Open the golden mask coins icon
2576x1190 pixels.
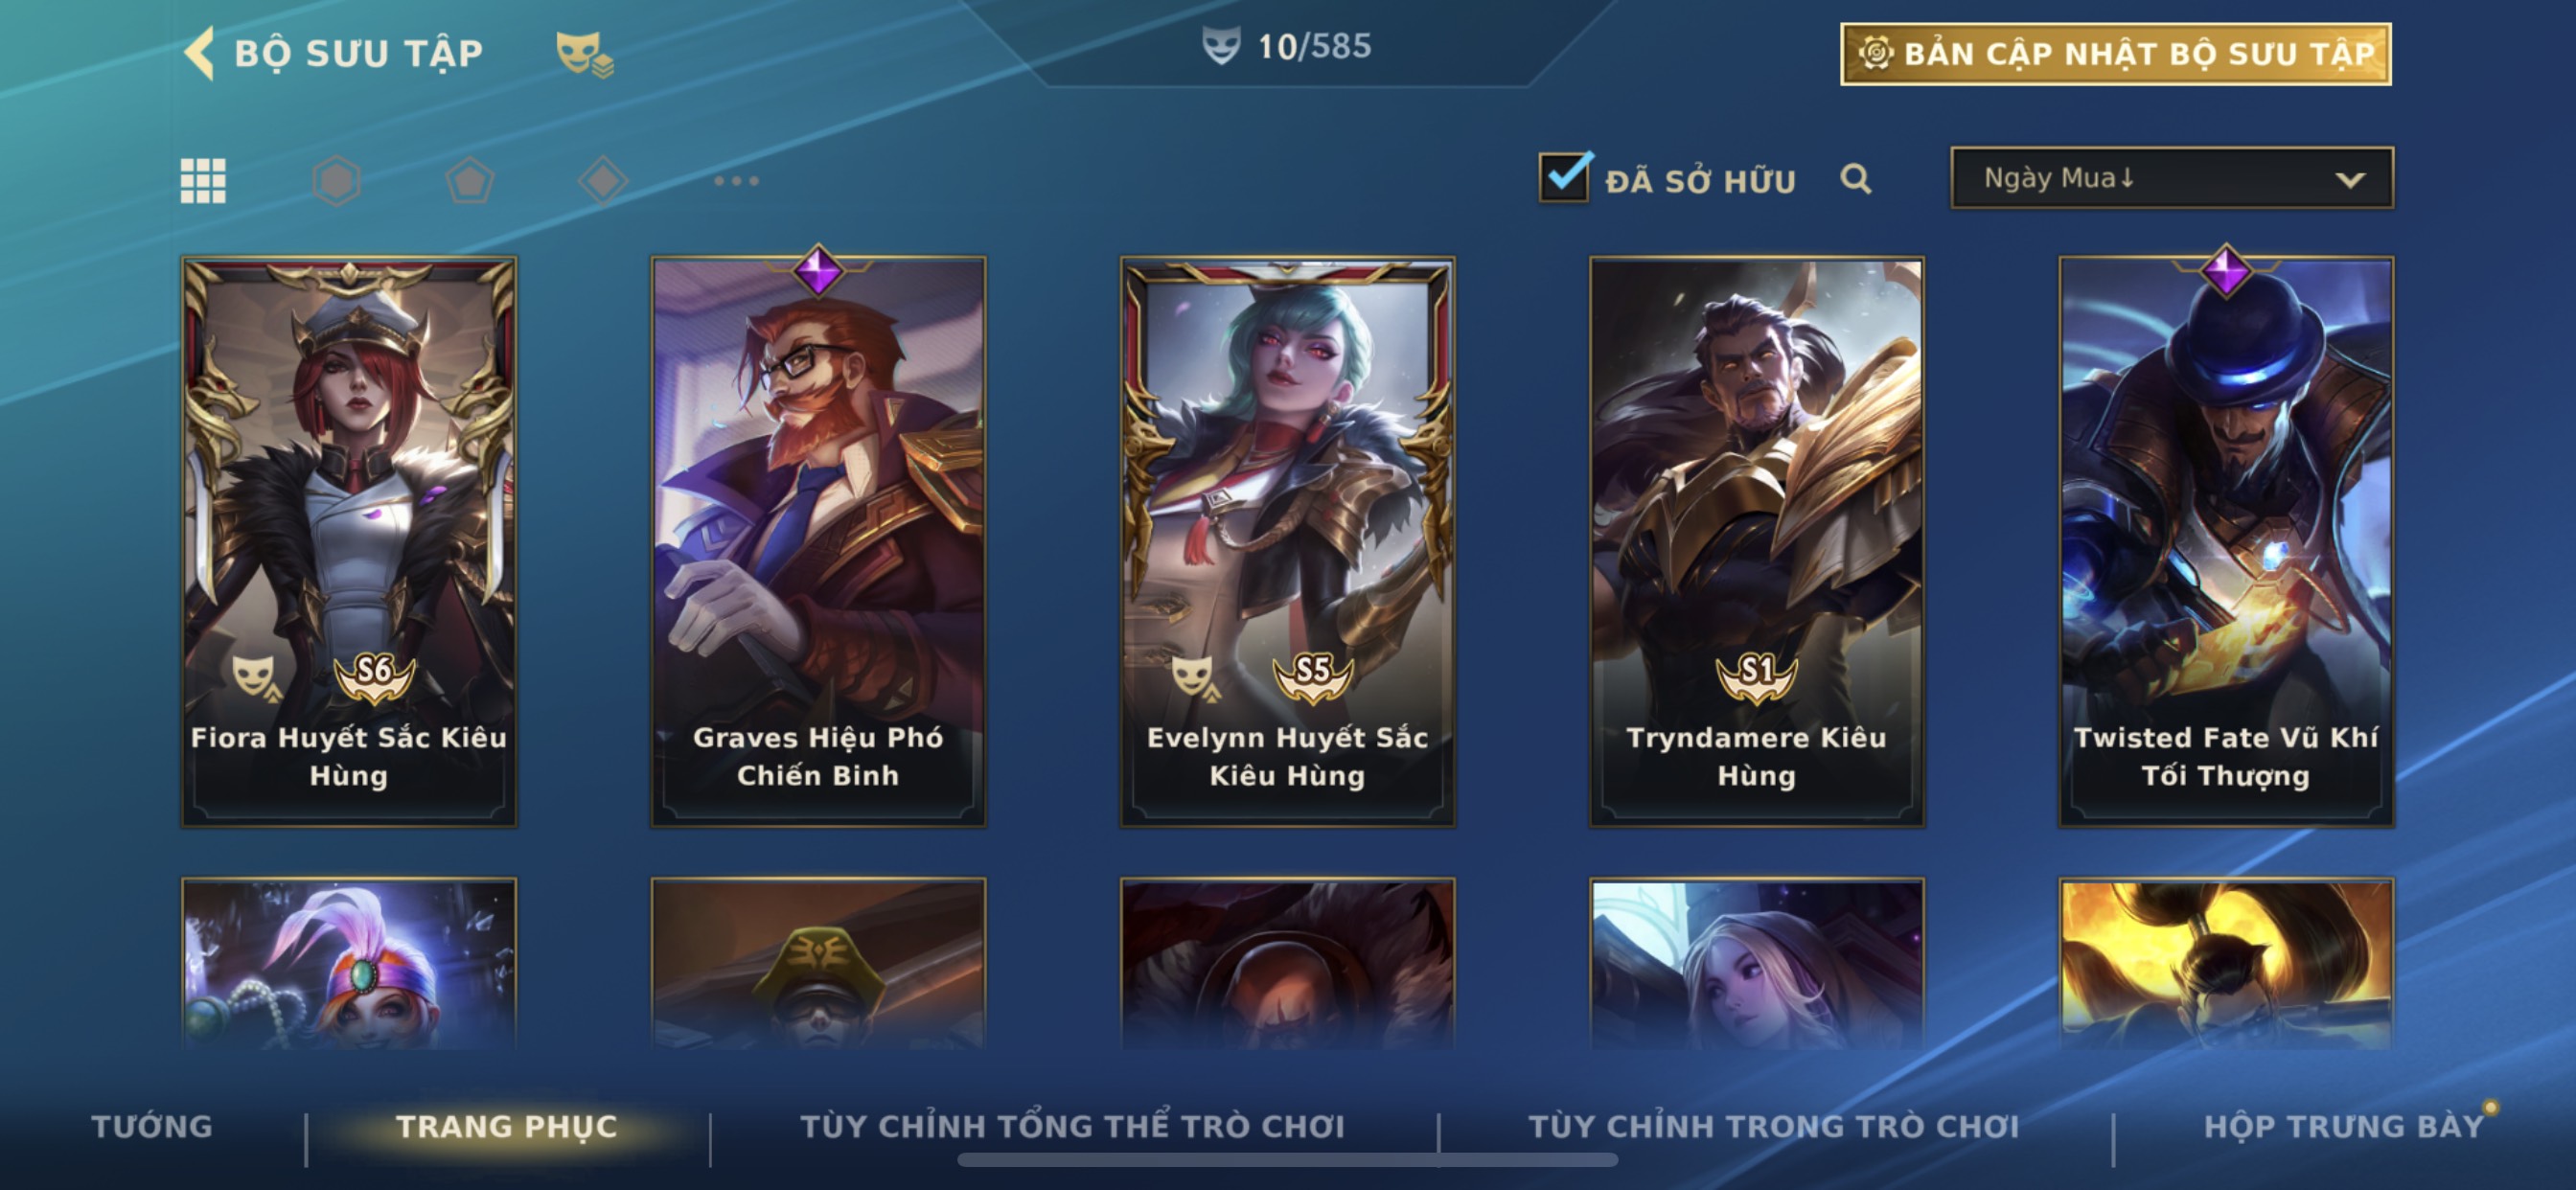pos(585,54)
